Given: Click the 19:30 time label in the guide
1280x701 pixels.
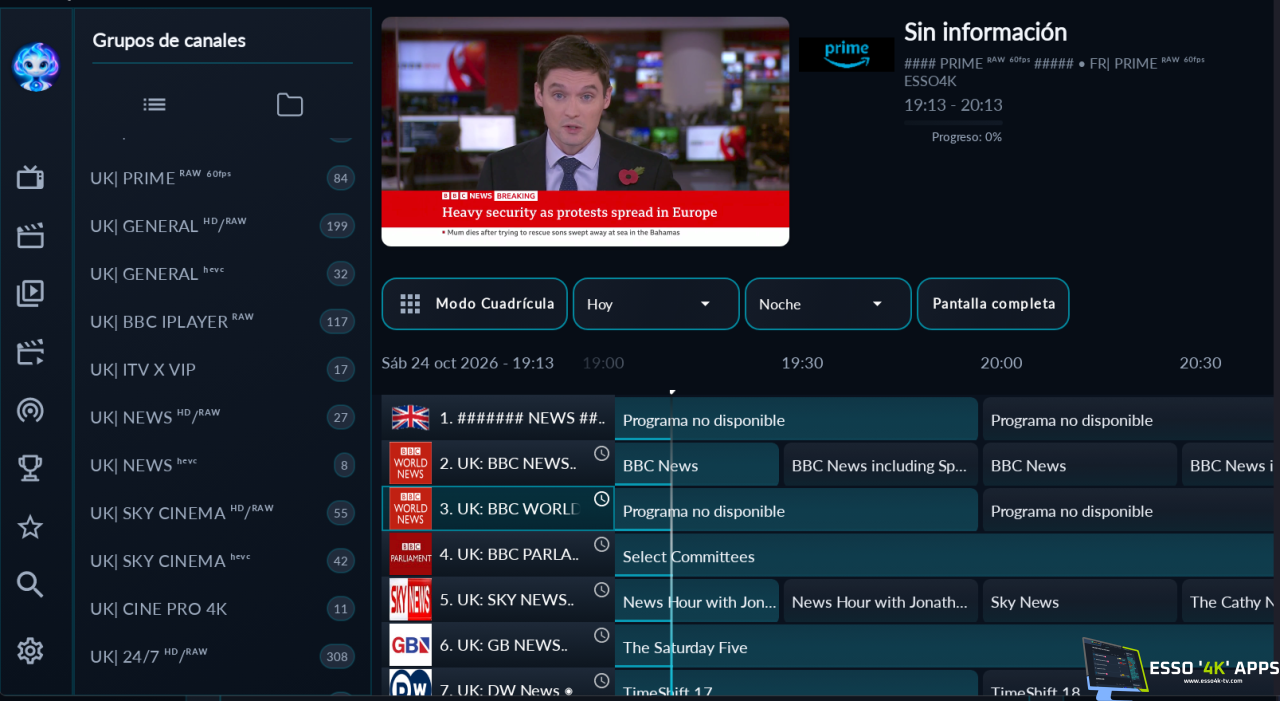Looking at the screenshot, I should click(802, 363).
